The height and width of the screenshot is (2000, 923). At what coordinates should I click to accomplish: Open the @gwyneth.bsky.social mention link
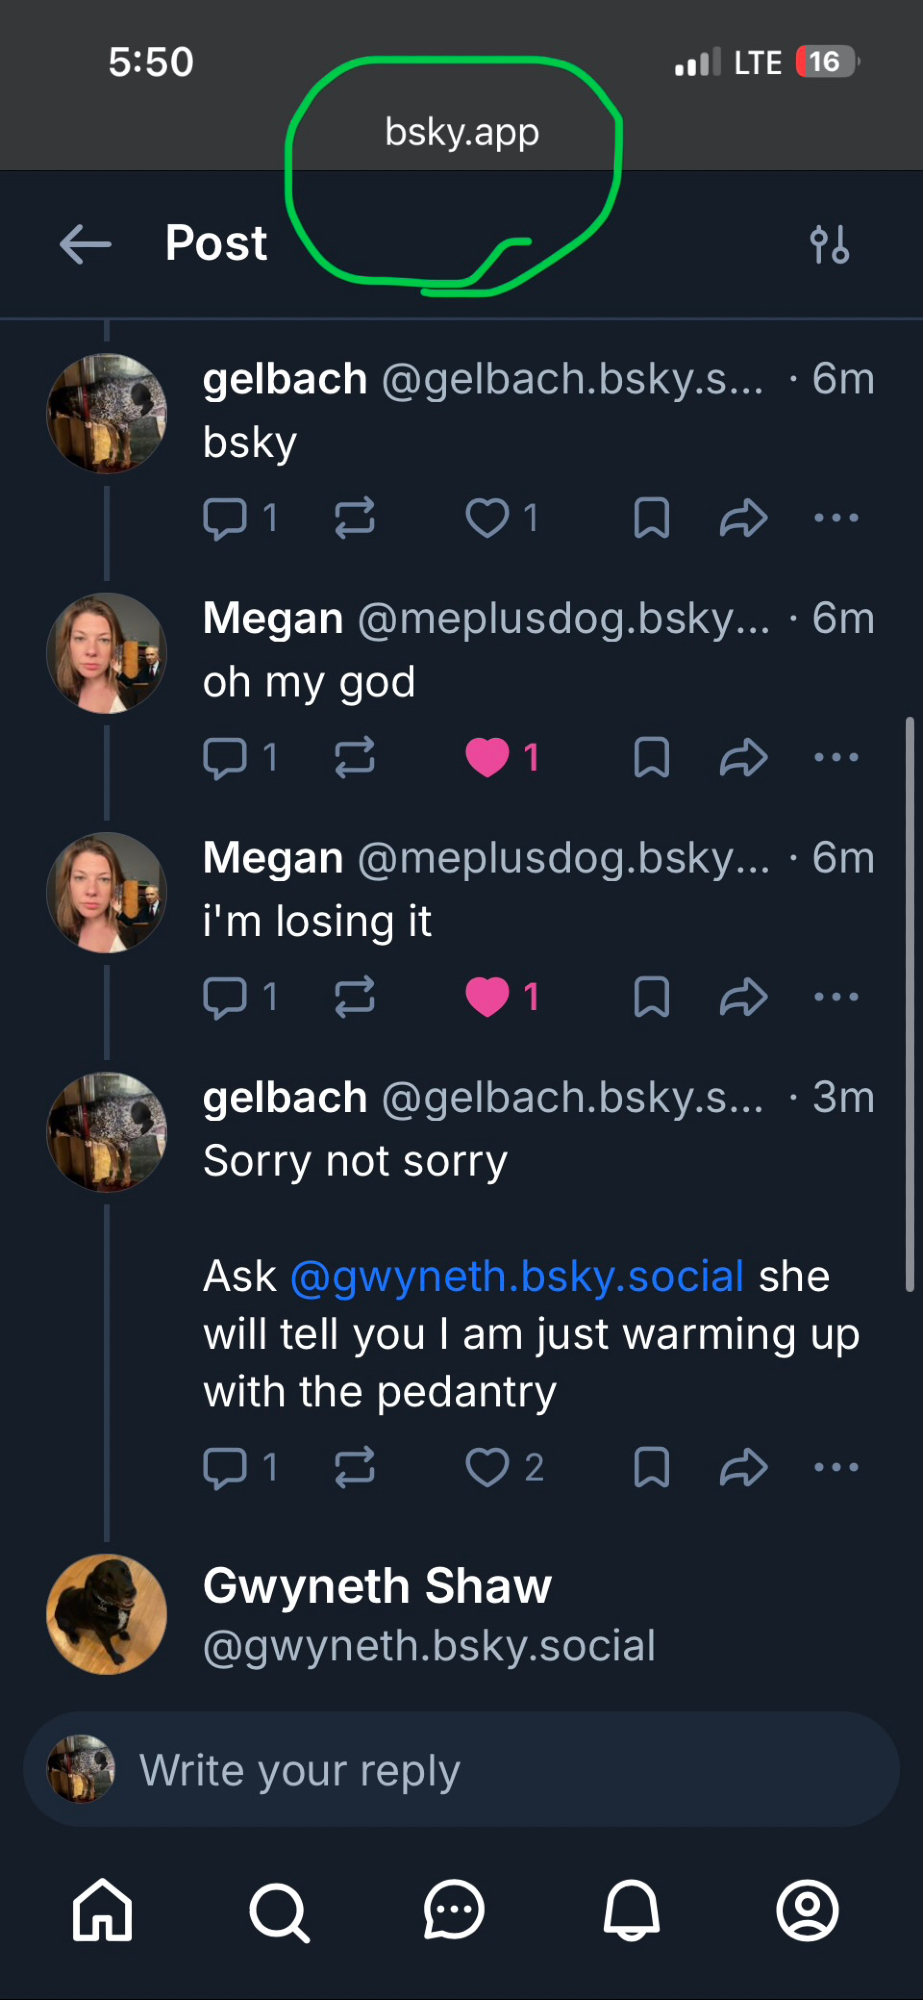517,1277
